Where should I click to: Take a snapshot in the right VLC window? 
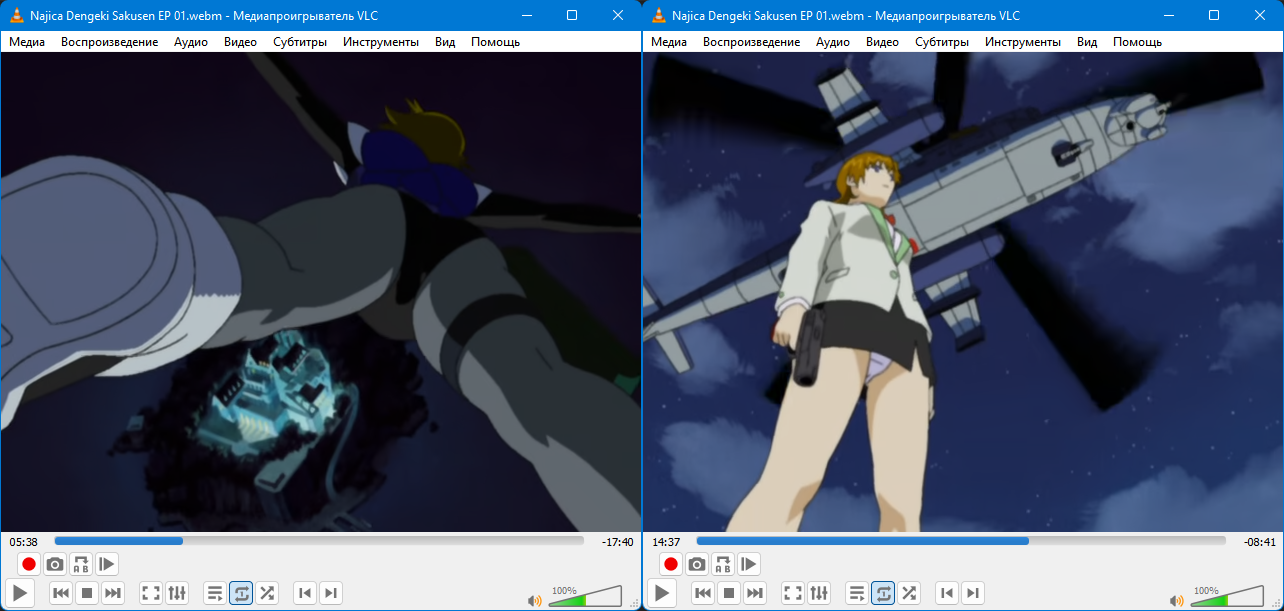(x=697, y=564)
